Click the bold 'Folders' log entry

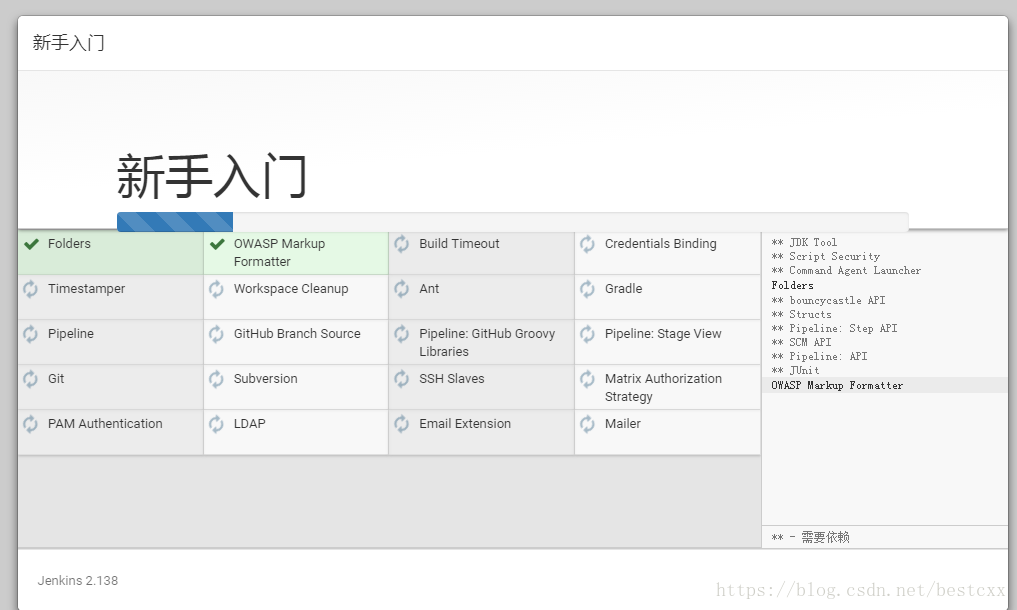pos(793,286)
